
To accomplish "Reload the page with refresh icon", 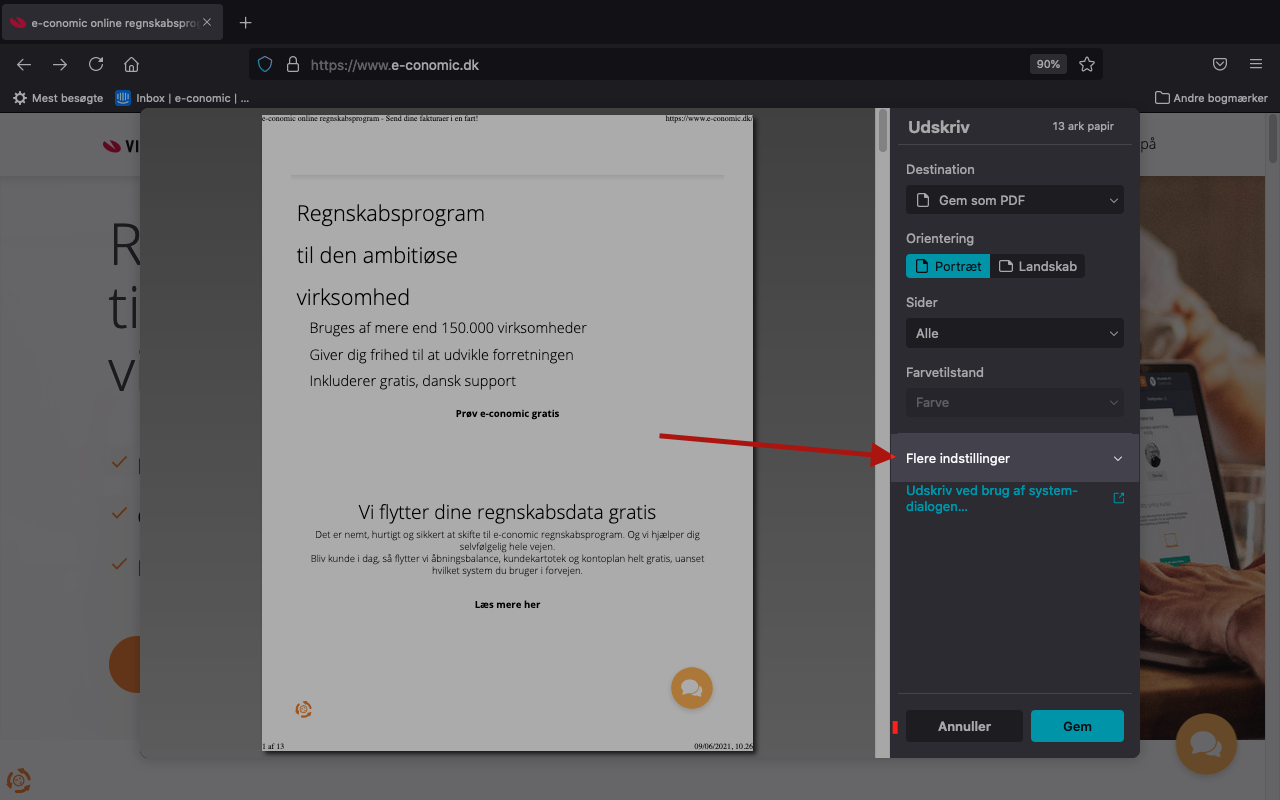I will click(x=96, y=64).
